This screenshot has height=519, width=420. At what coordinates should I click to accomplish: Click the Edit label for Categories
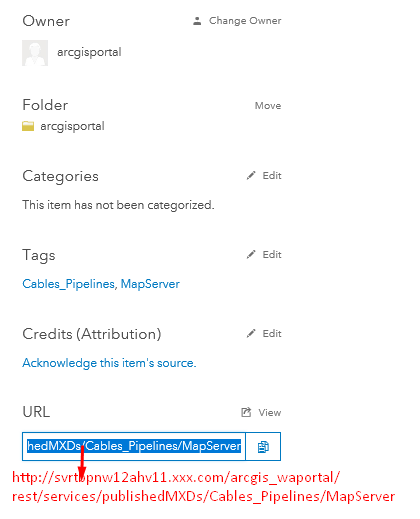tap(272, 175)
